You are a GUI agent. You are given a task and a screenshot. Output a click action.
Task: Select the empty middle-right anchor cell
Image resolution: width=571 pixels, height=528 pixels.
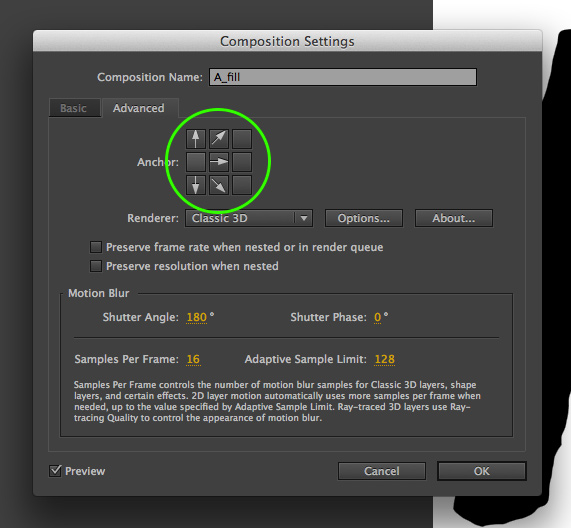click(x=242, y=162)
